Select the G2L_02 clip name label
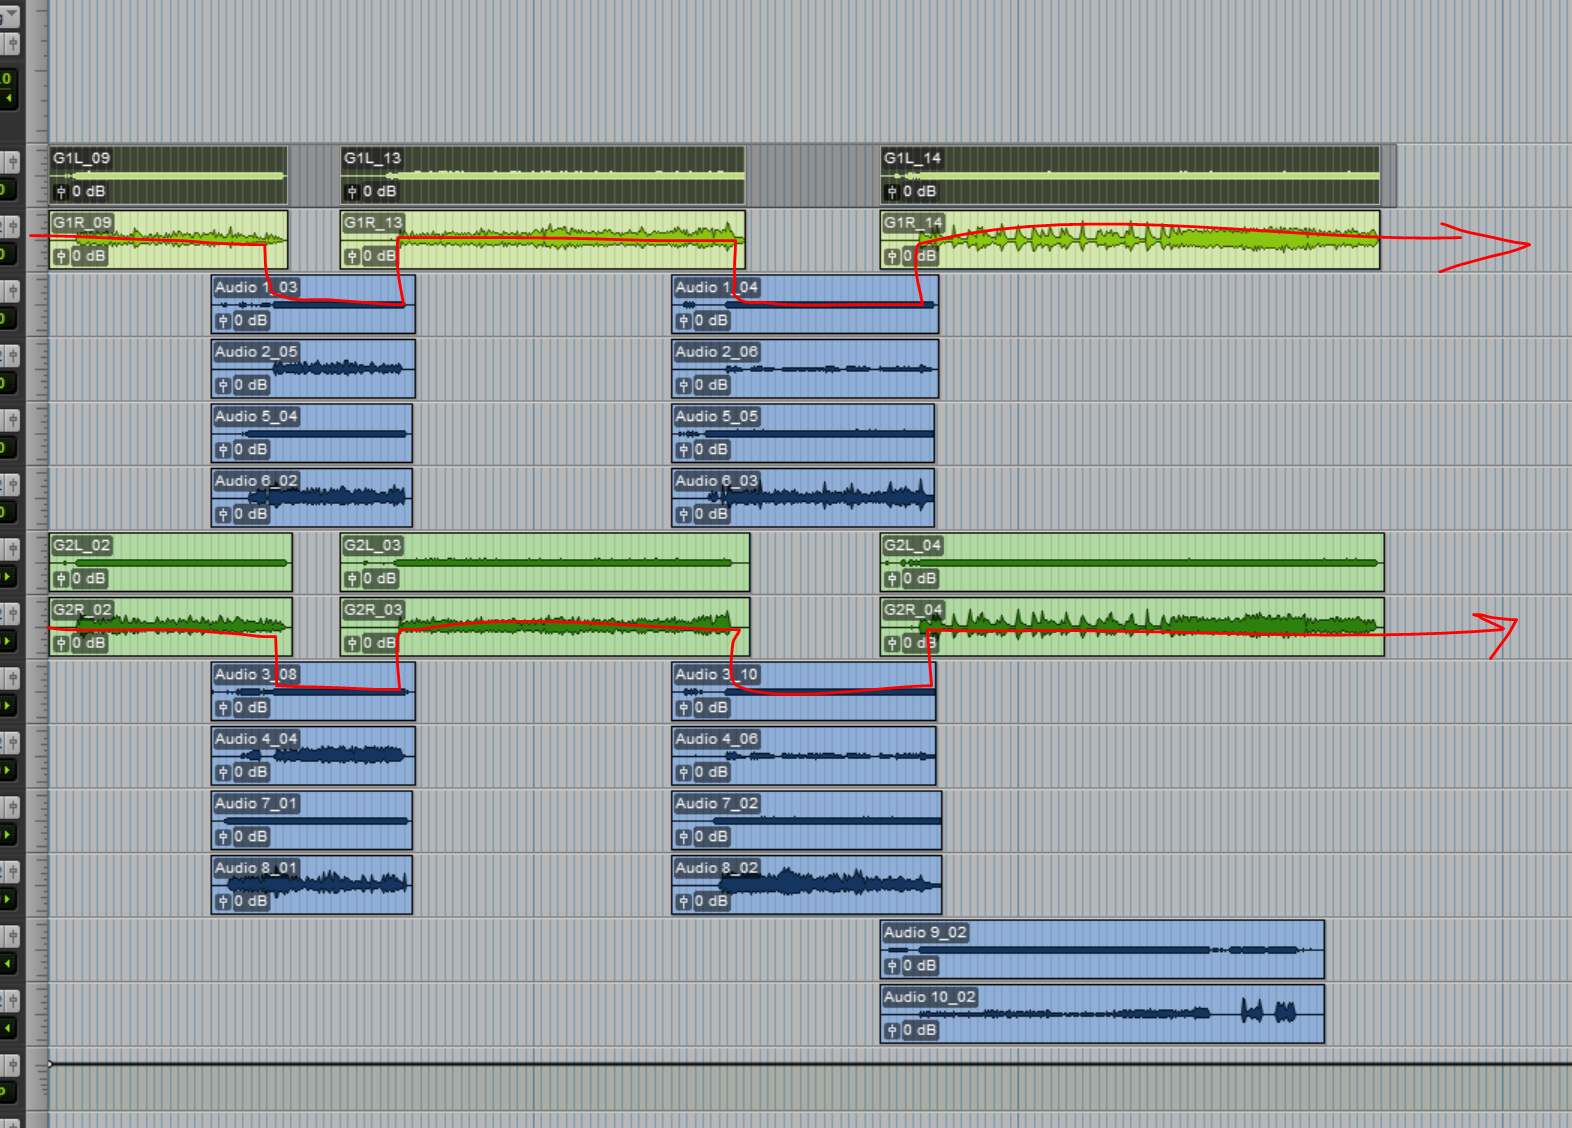This screenshot has width=1572, height=1128. pos(82,545)
